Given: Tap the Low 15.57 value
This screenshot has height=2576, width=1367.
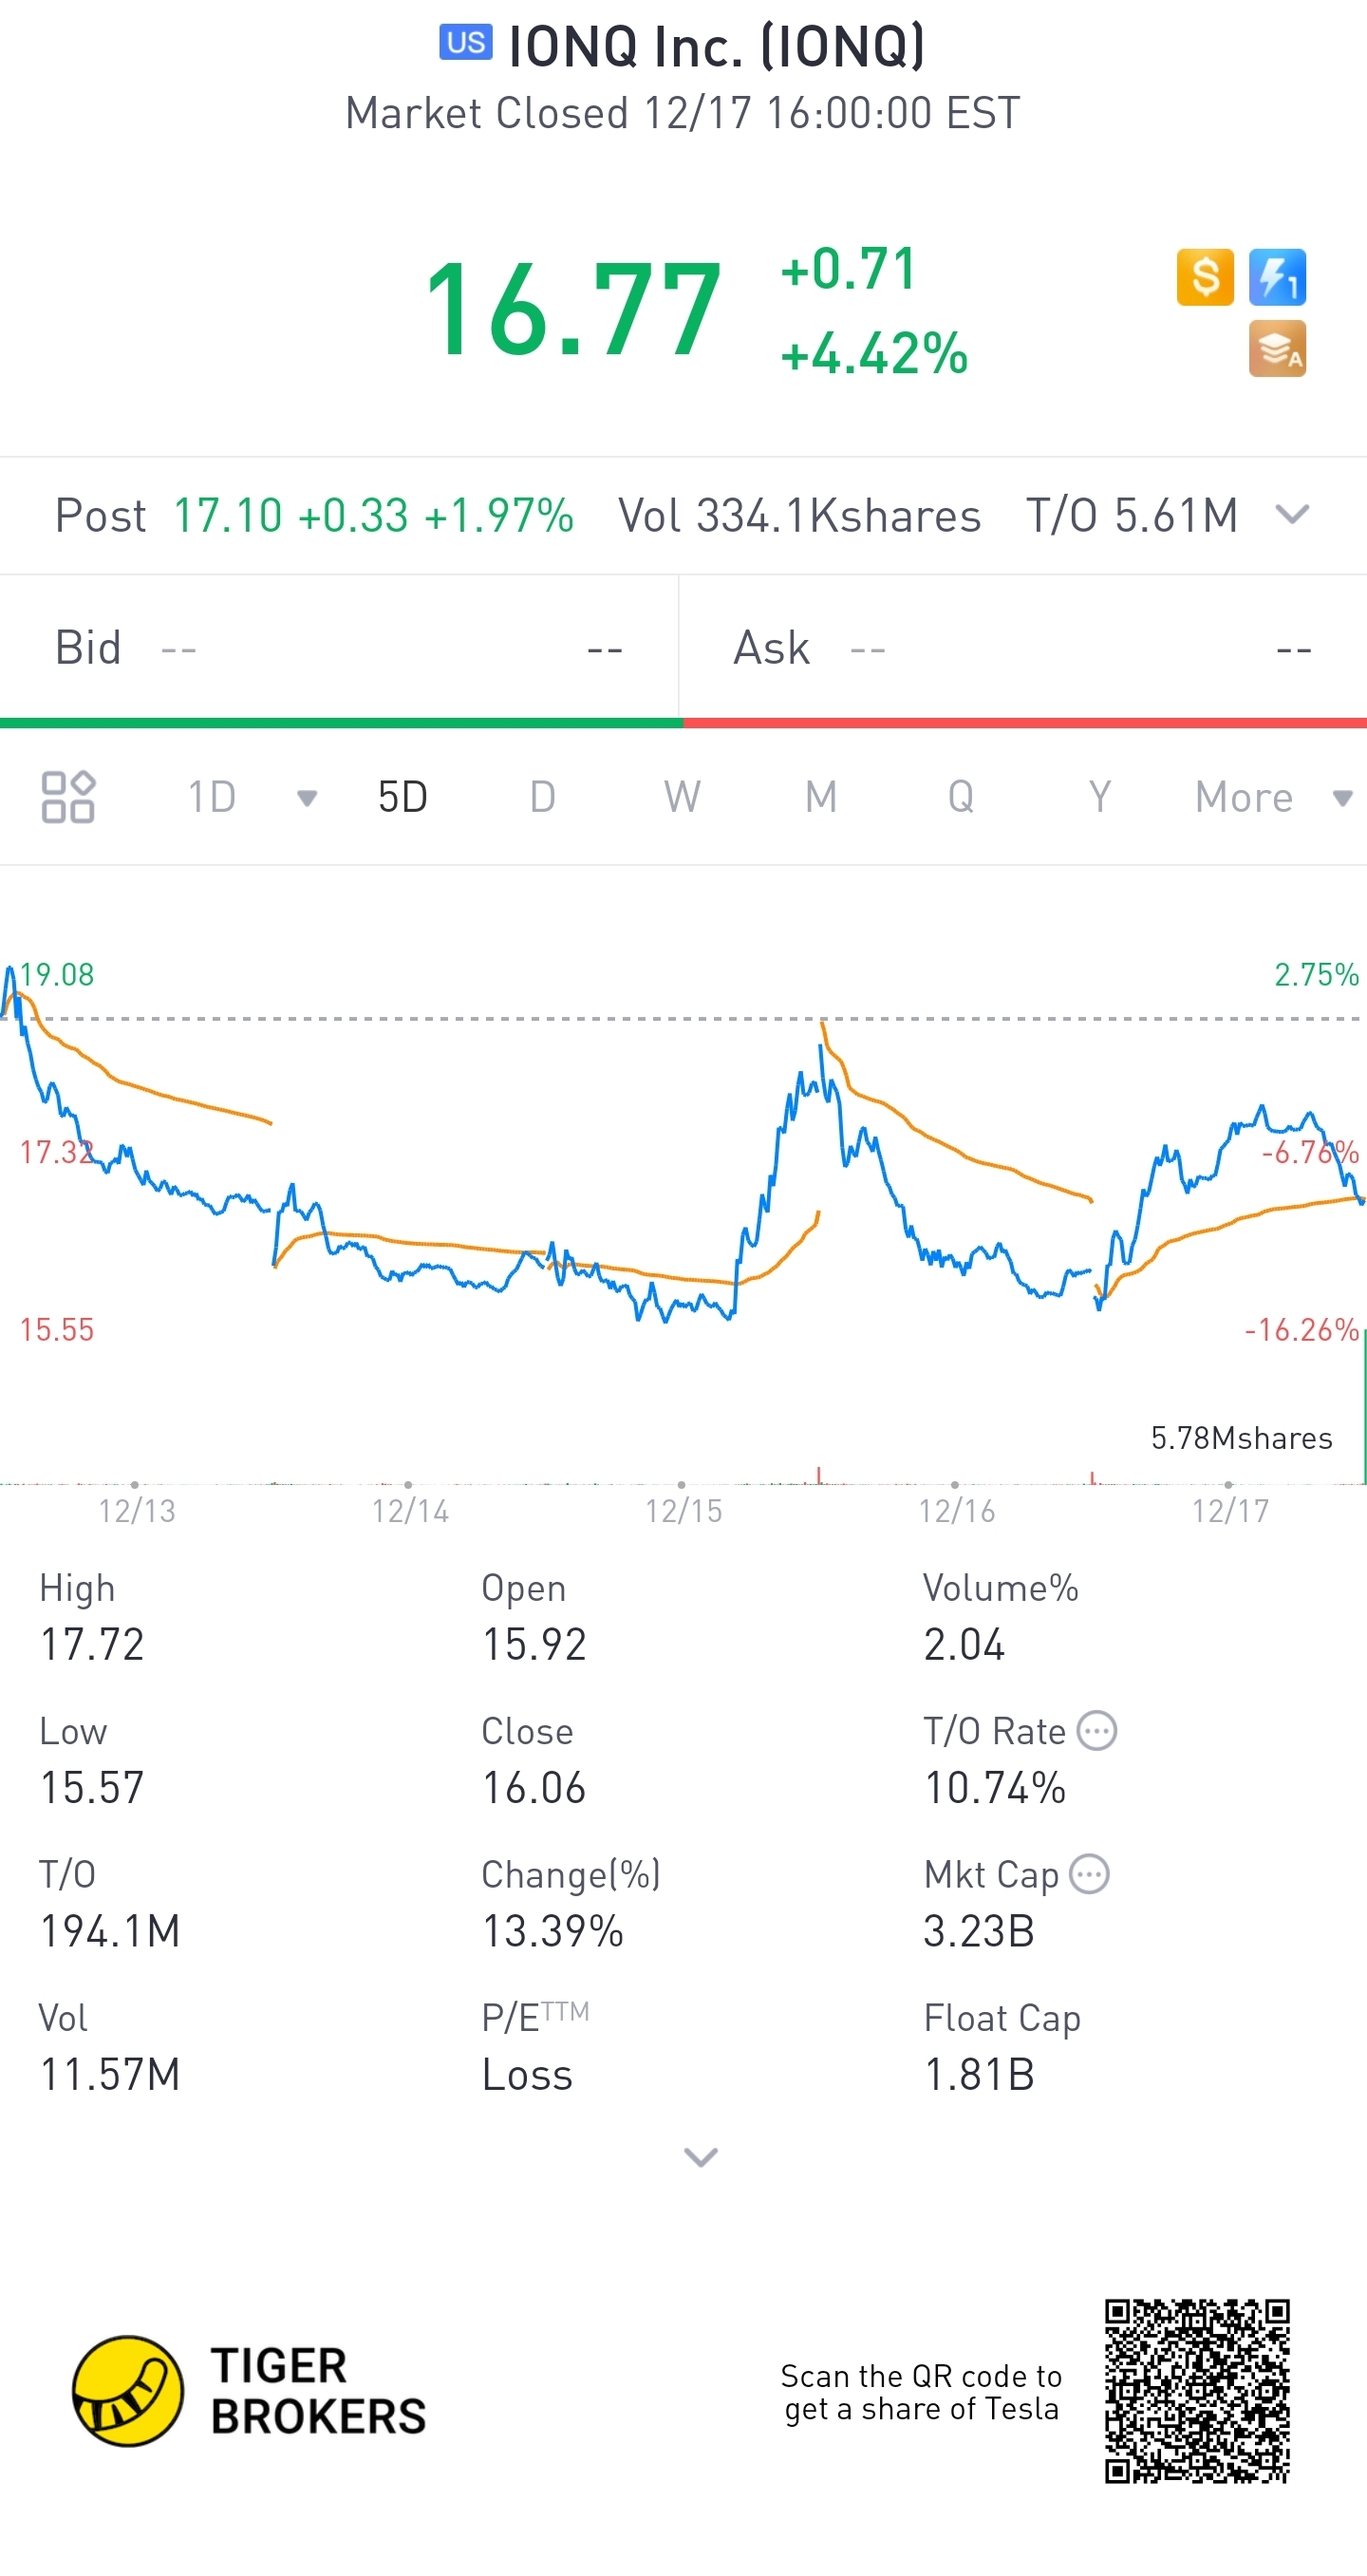Looking at the screenshot, I should [92, 1788].
